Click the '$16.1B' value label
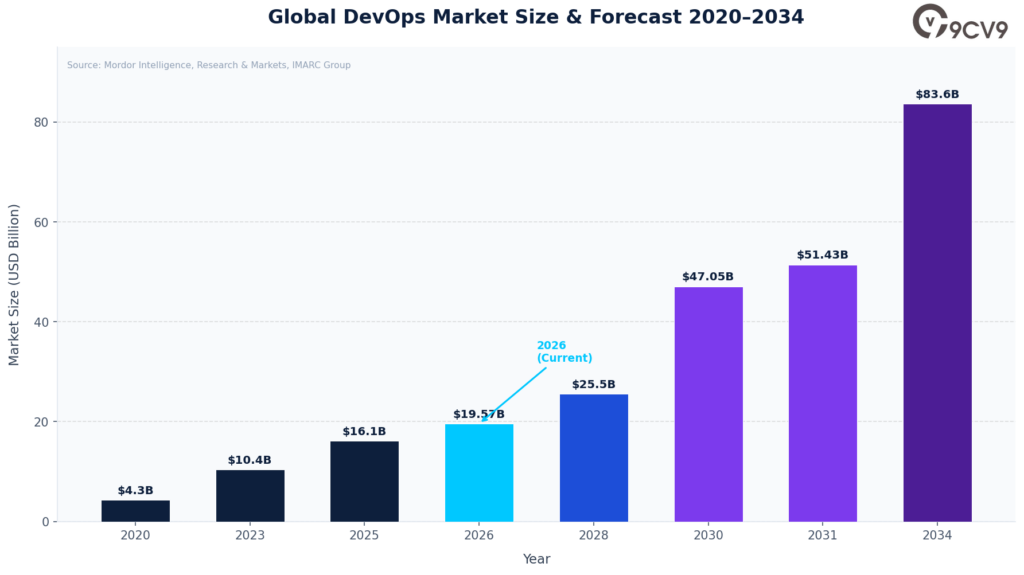The width and height of the screenshot is (1024, 575). 364,431
